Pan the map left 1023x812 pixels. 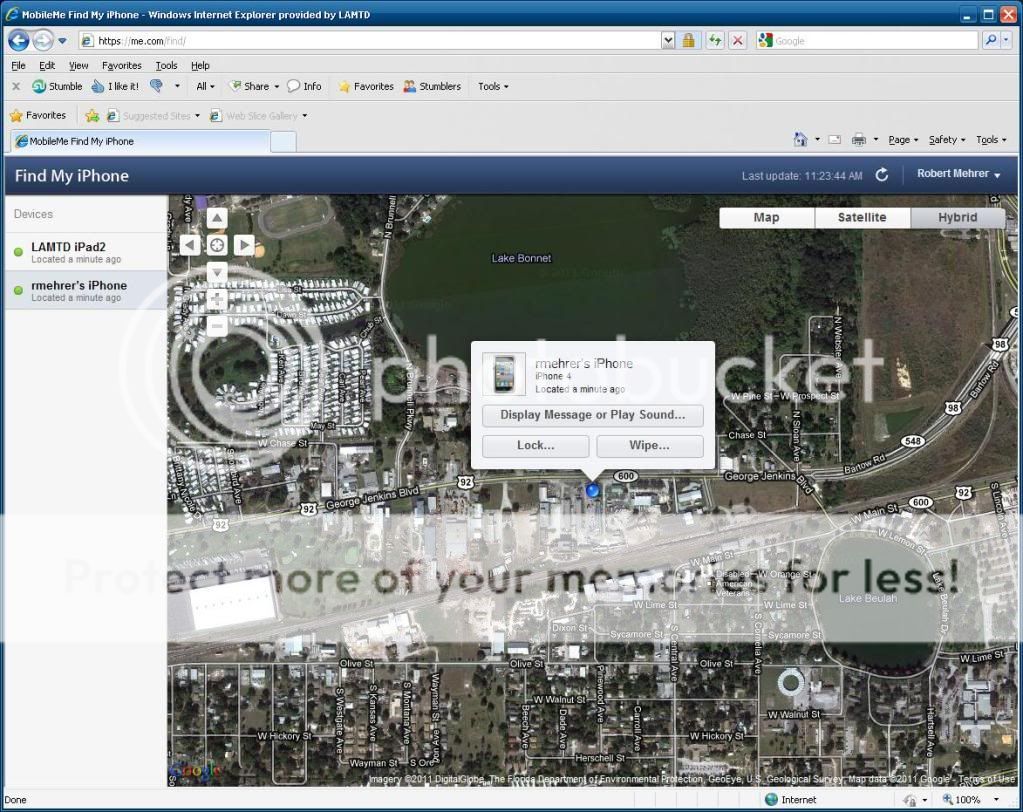[190, 245]
